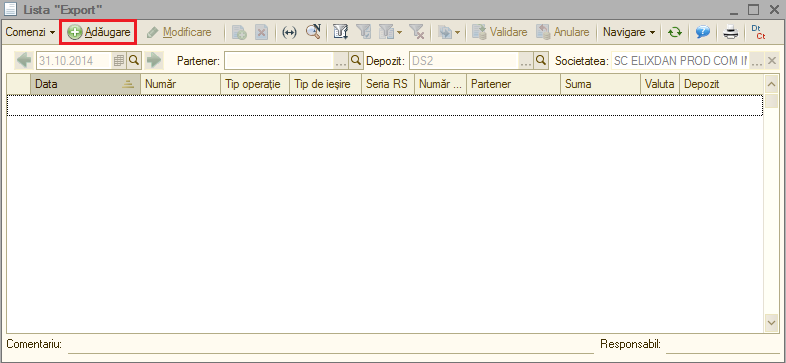The height and width of the screenshot is (363, 786).
Task: Click the magnifier icon of Partener field
Action: click(355, 61)
